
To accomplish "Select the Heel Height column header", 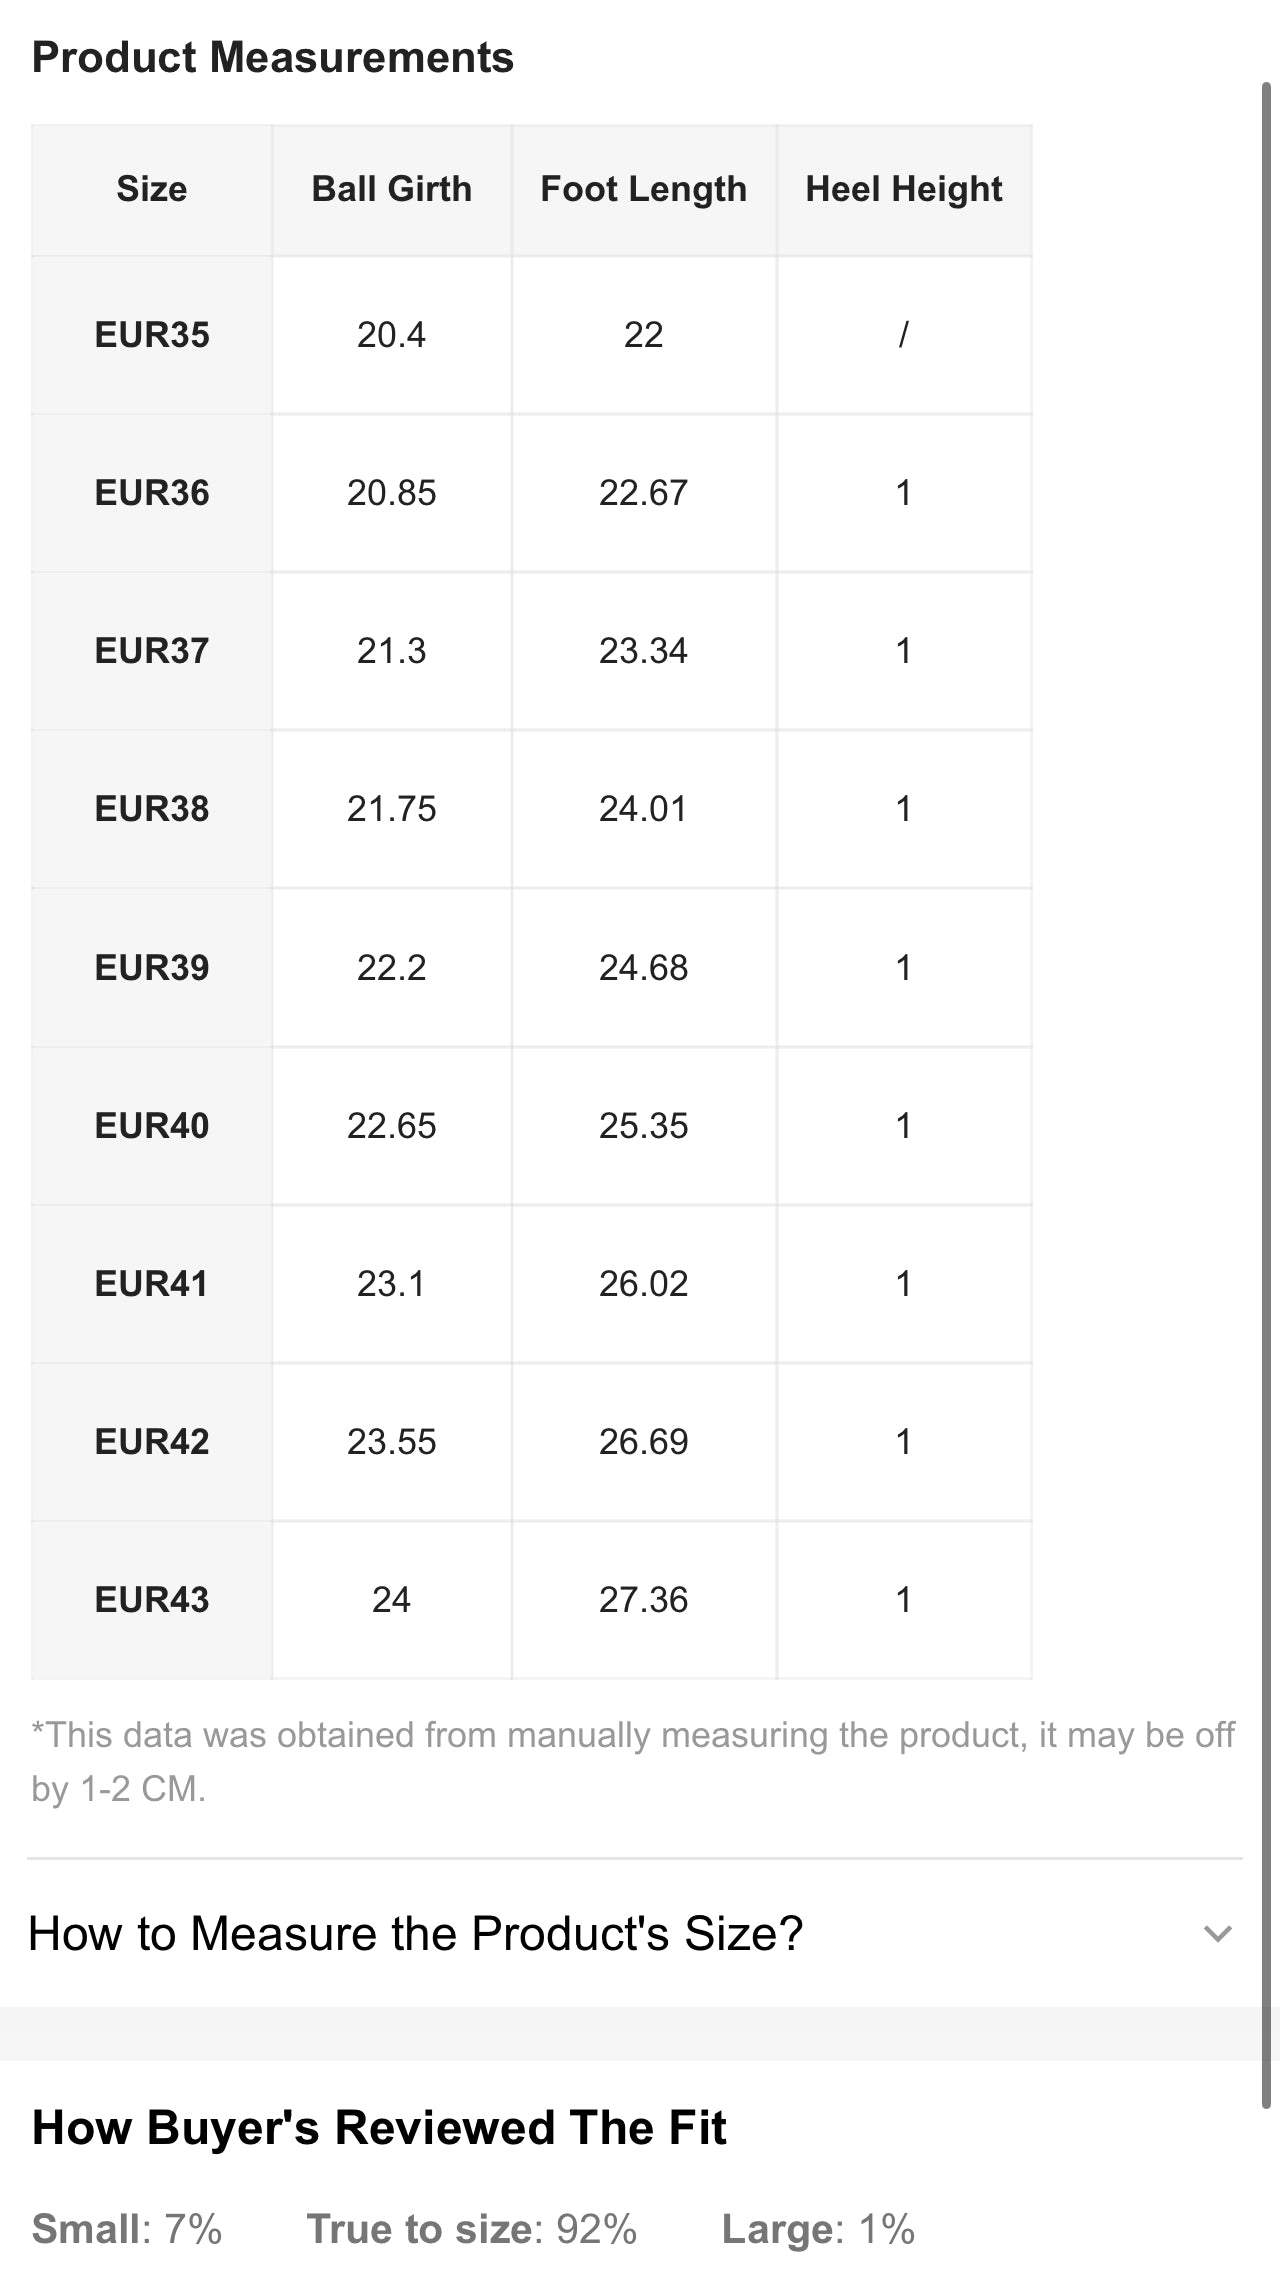I will (904, 189).
